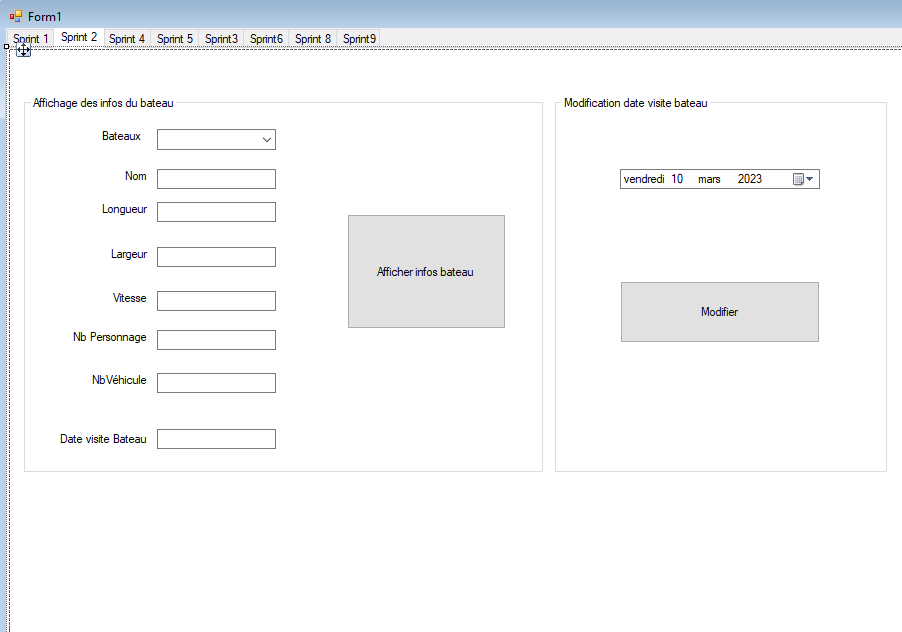The width and height of the screenshot is (902, 632).
Task: Open the Sprint9 tab
Action: pyautogui.click(x=359, y=39)
